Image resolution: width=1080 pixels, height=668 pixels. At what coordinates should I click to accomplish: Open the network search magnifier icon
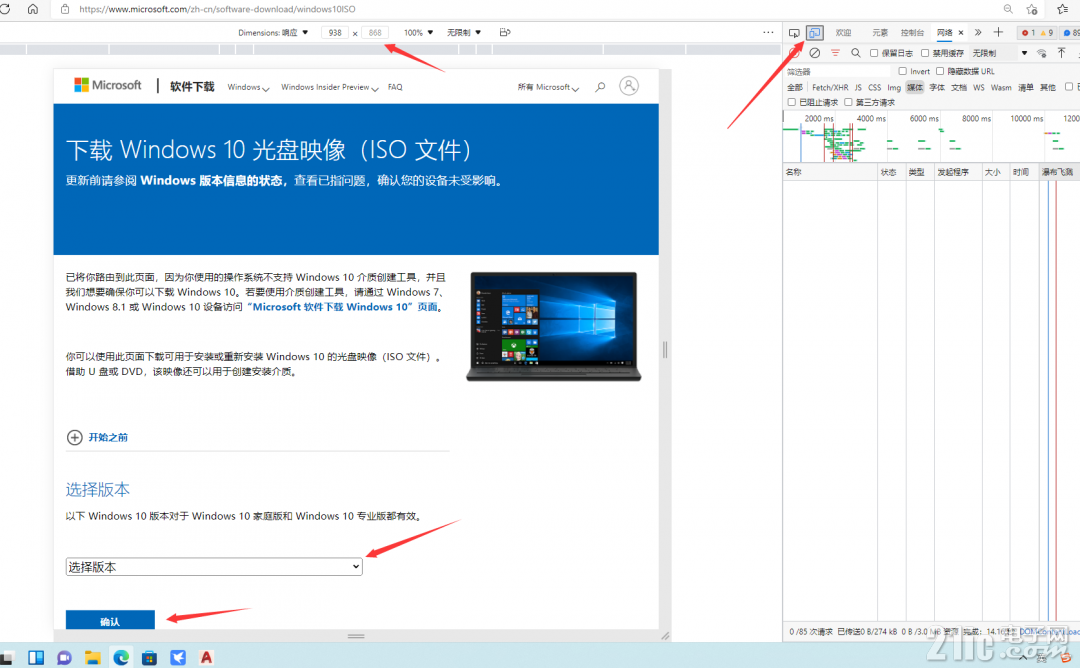click(x=855, y=53)
